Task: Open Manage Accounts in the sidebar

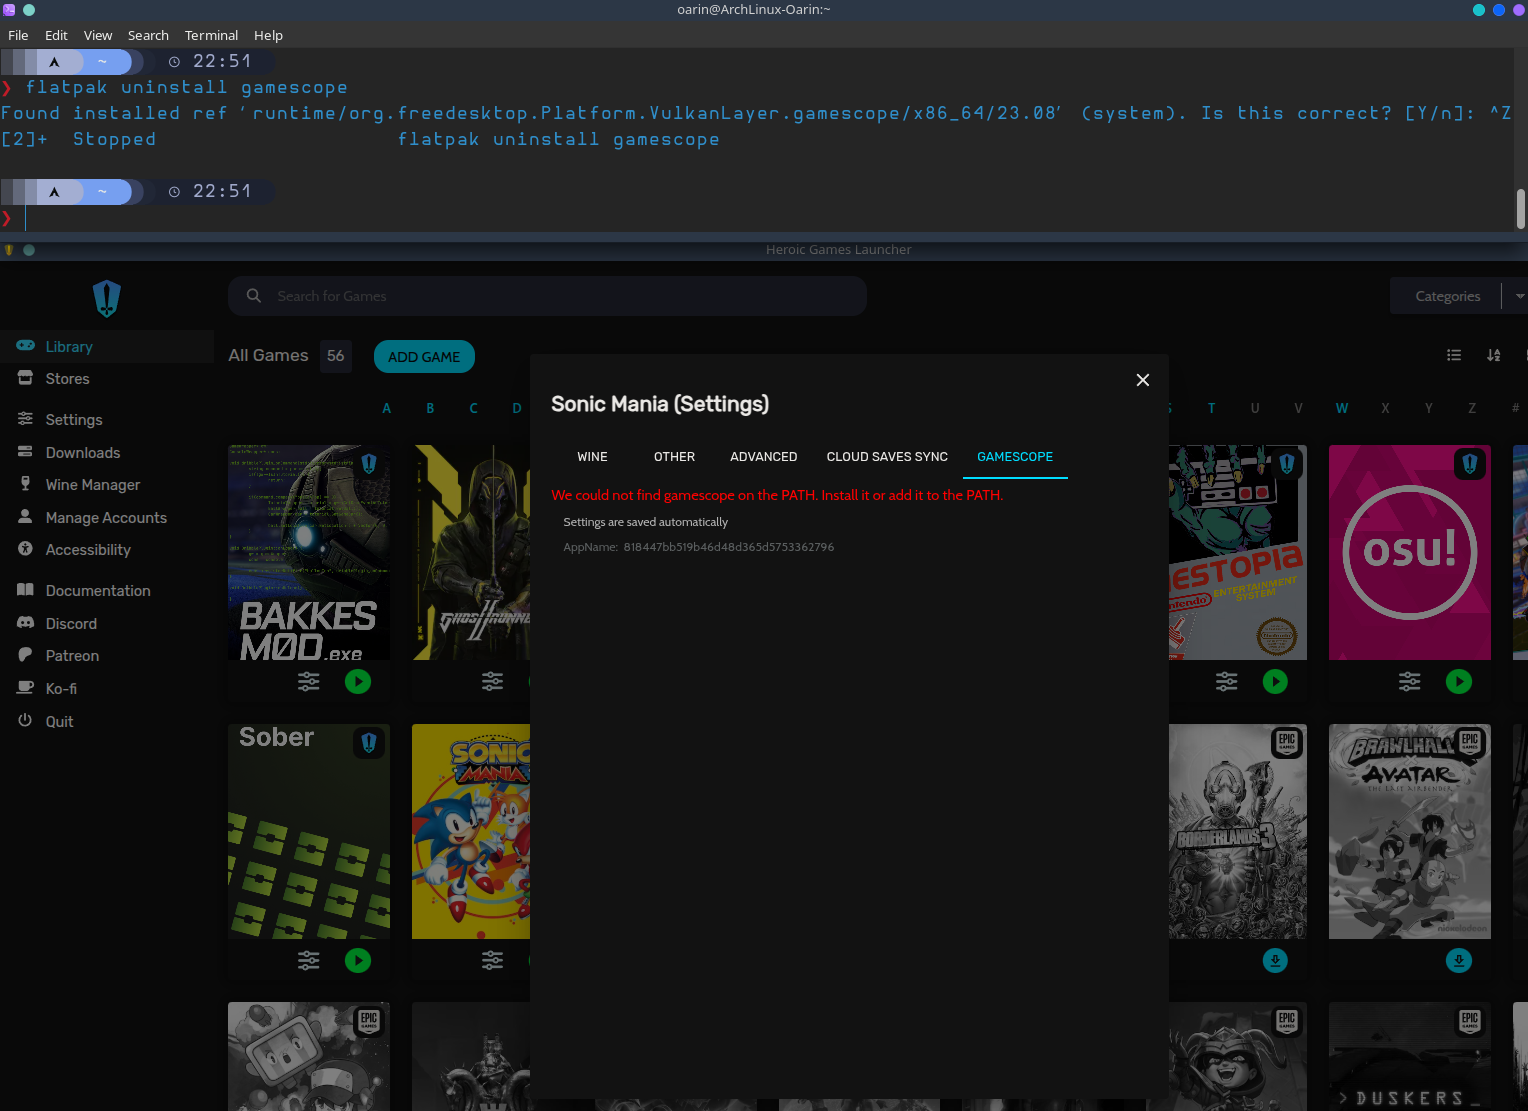Action: (x=107, y=518)
